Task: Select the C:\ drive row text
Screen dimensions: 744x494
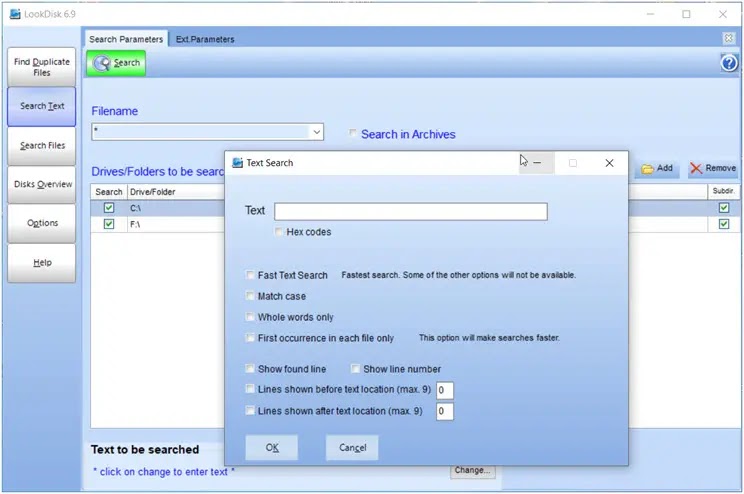Action: point(135,208)
